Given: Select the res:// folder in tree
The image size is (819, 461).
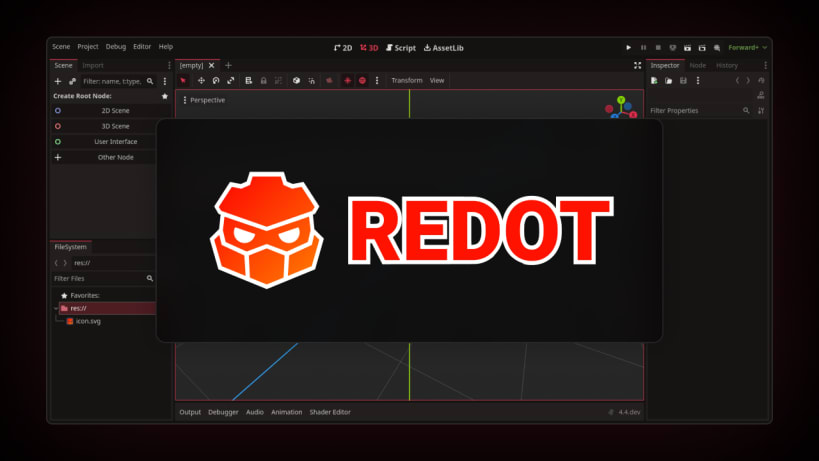Looking at the screenshot, I should (107, 308).
